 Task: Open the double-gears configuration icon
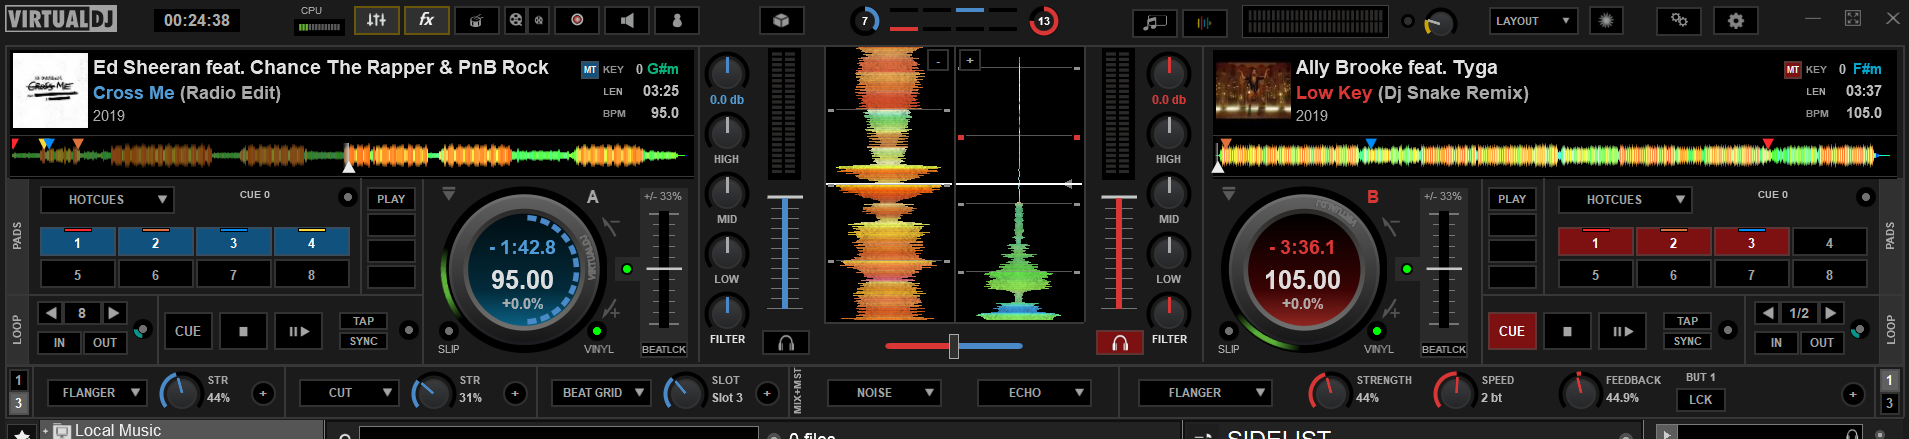click(x=1679, y=20)
